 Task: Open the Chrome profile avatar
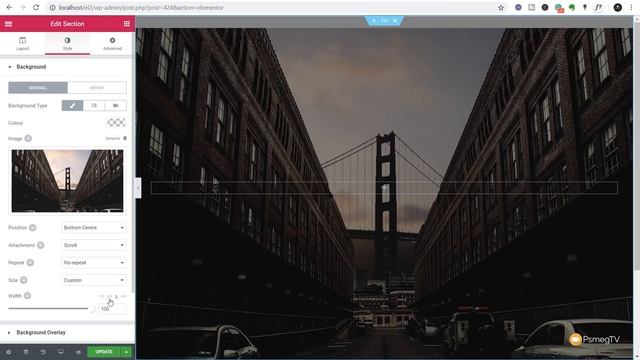618,7
